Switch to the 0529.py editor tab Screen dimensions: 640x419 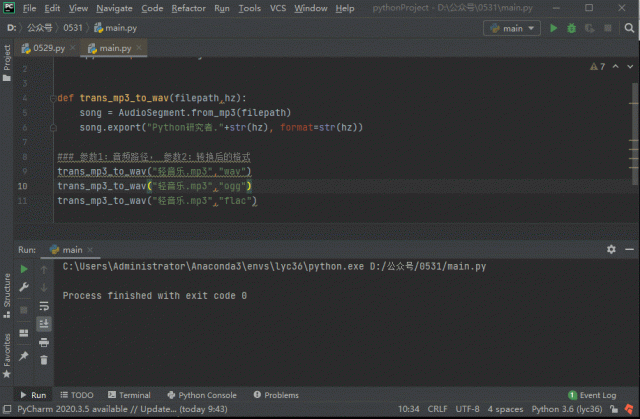(49, 47)
